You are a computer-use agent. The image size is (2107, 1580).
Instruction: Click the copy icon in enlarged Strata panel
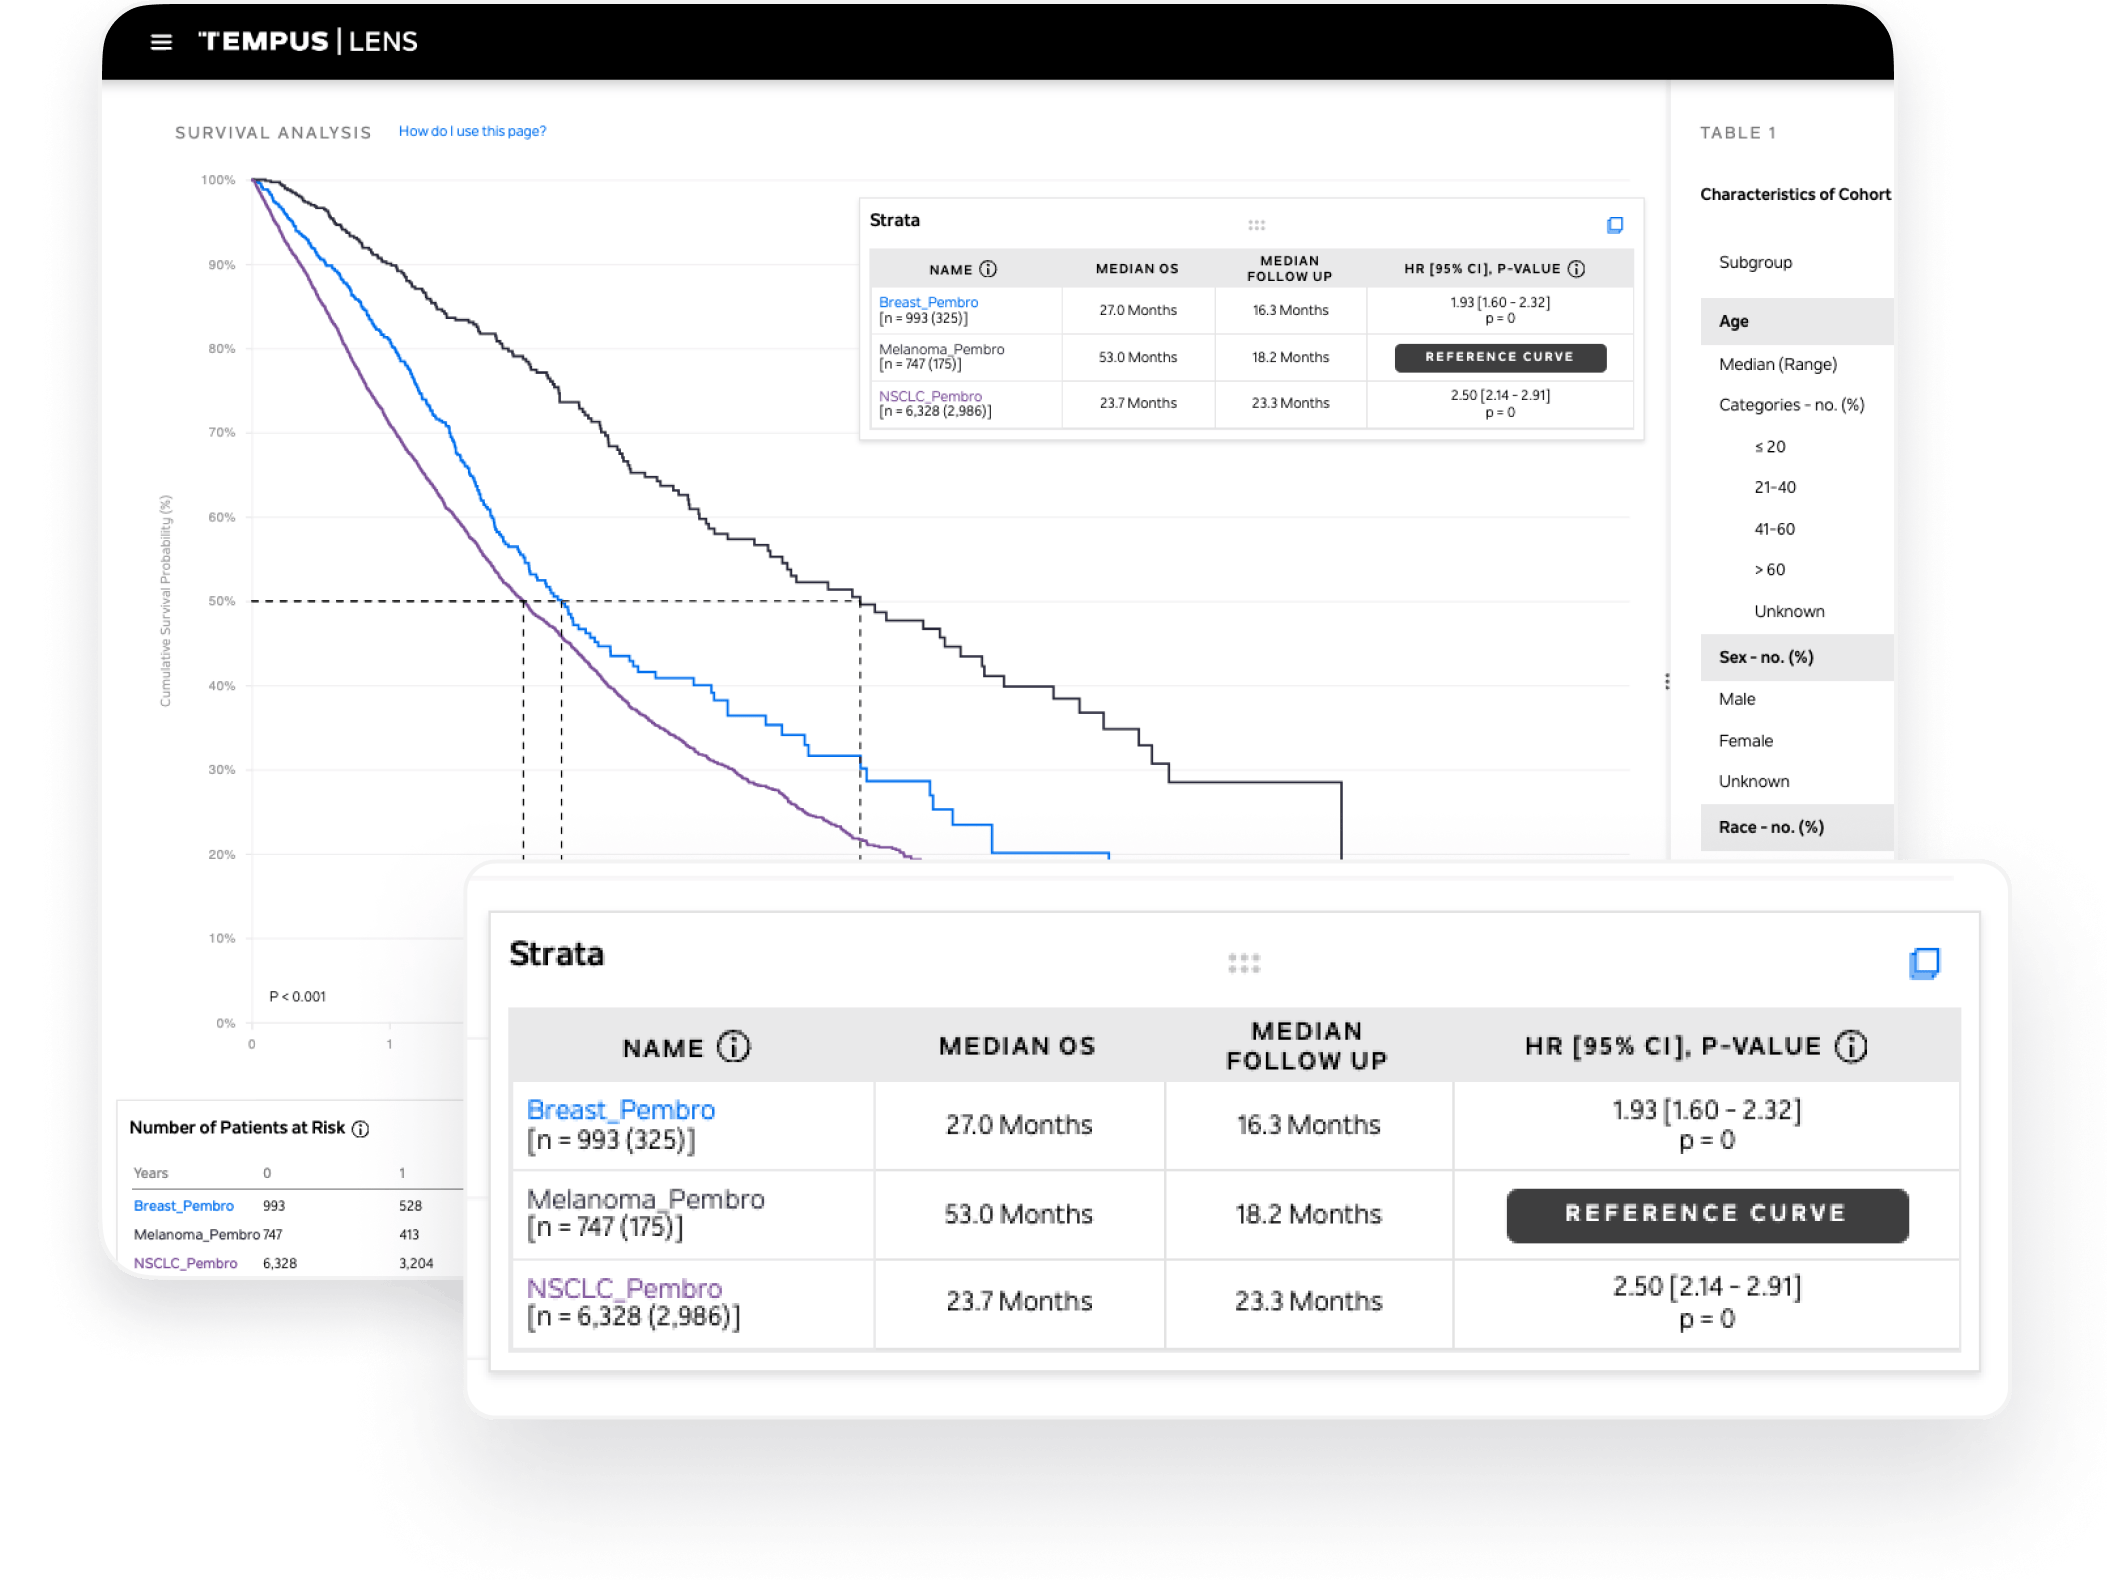point(1924,963)
